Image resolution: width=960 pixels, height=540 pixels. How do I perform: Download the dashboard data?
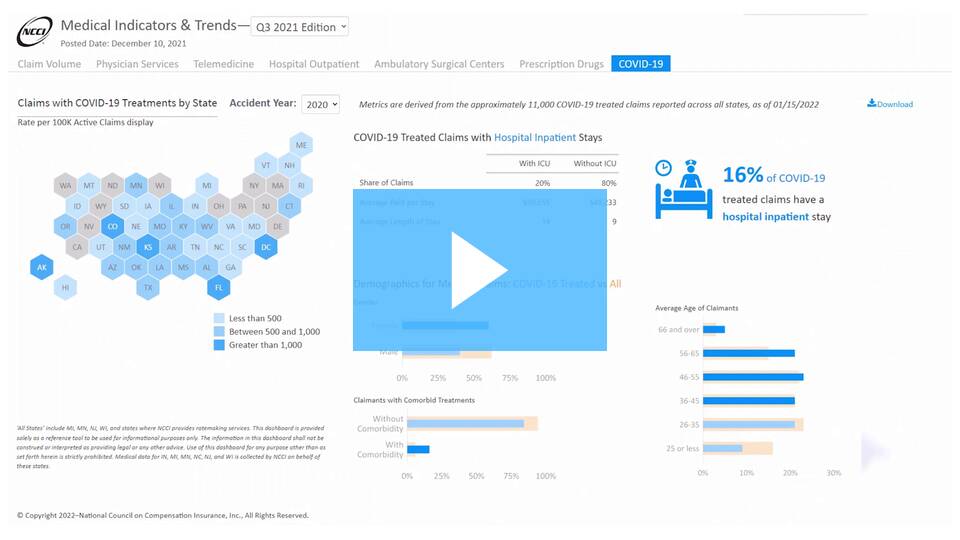pyautogui.click(x=890, y=104)
